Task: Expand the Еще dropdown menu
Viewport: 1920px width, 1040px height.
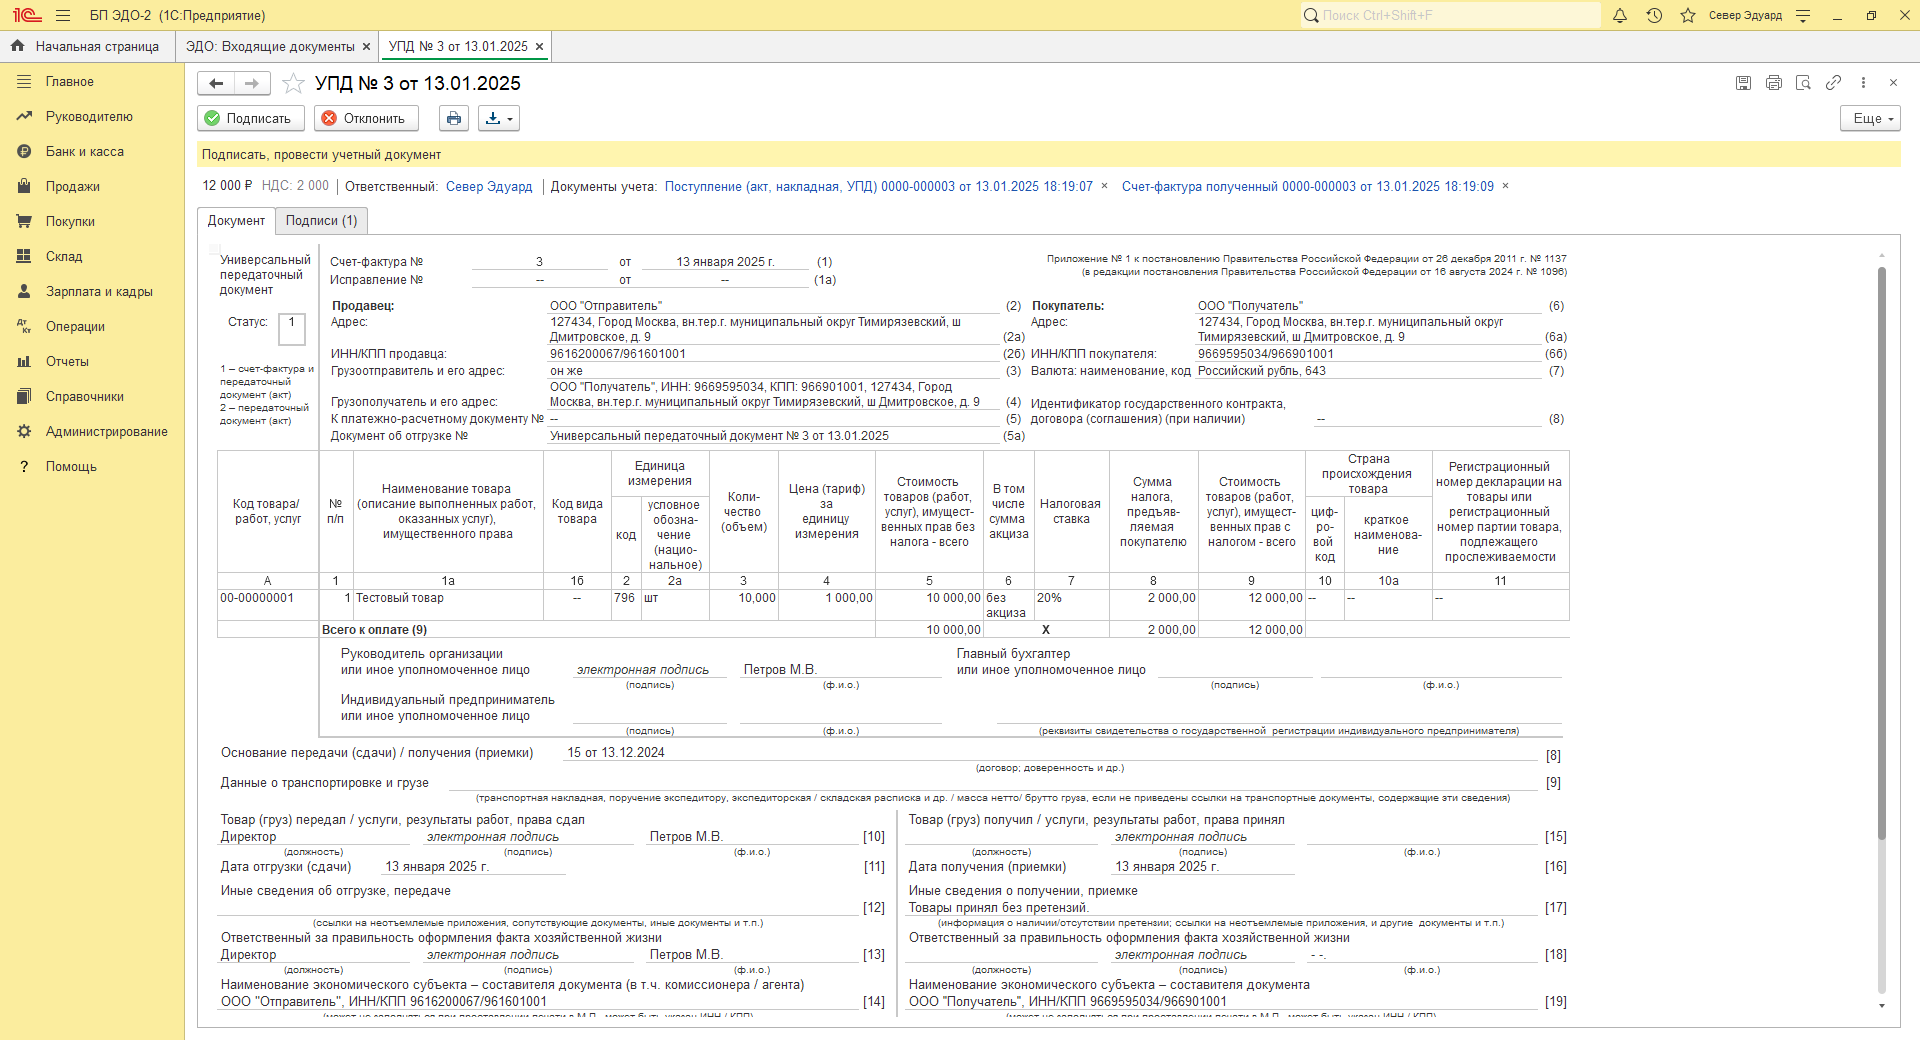Action: click(x=1869, y=118)
